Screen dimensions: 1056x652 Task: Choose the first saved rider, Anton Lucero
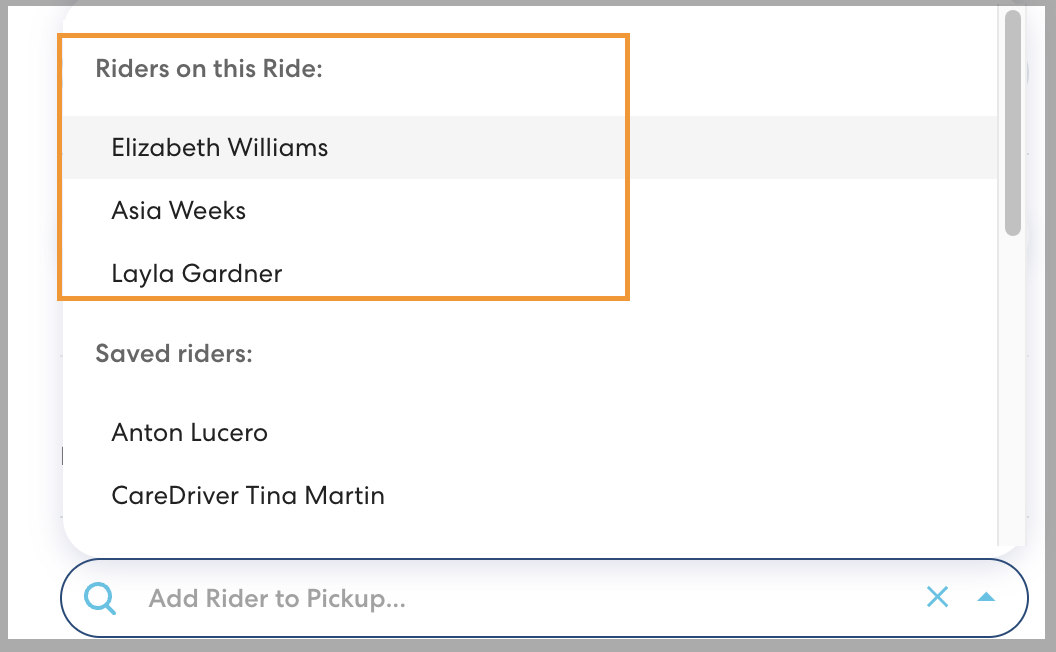pyautogui.click(x=190, y=433)
